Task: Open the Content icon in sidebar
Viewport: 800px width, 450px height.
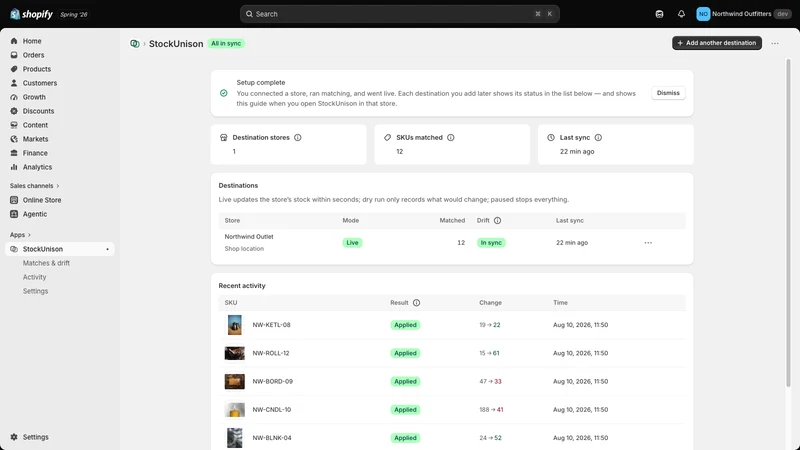Action: pyautogui.click(x=14, y=125)
